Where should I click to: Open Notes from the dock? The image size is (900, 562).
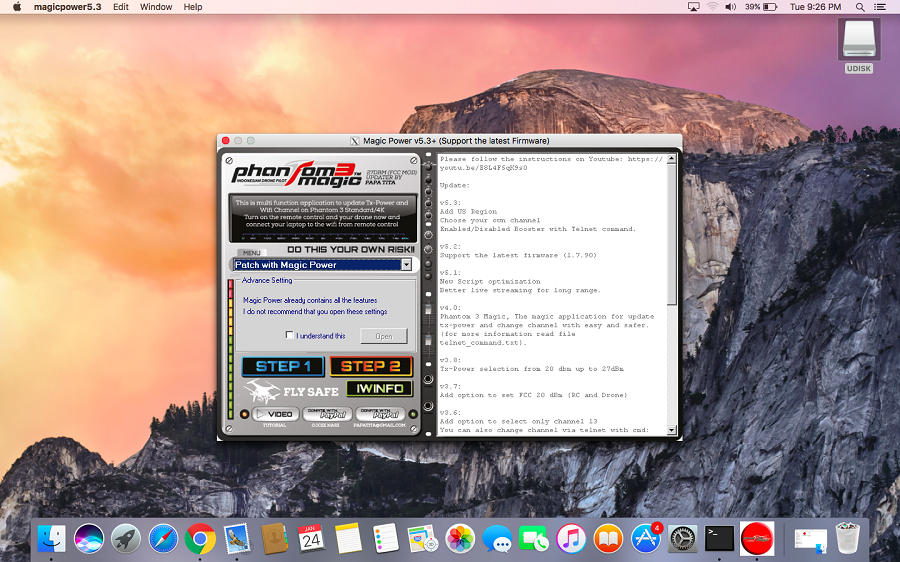348,539
